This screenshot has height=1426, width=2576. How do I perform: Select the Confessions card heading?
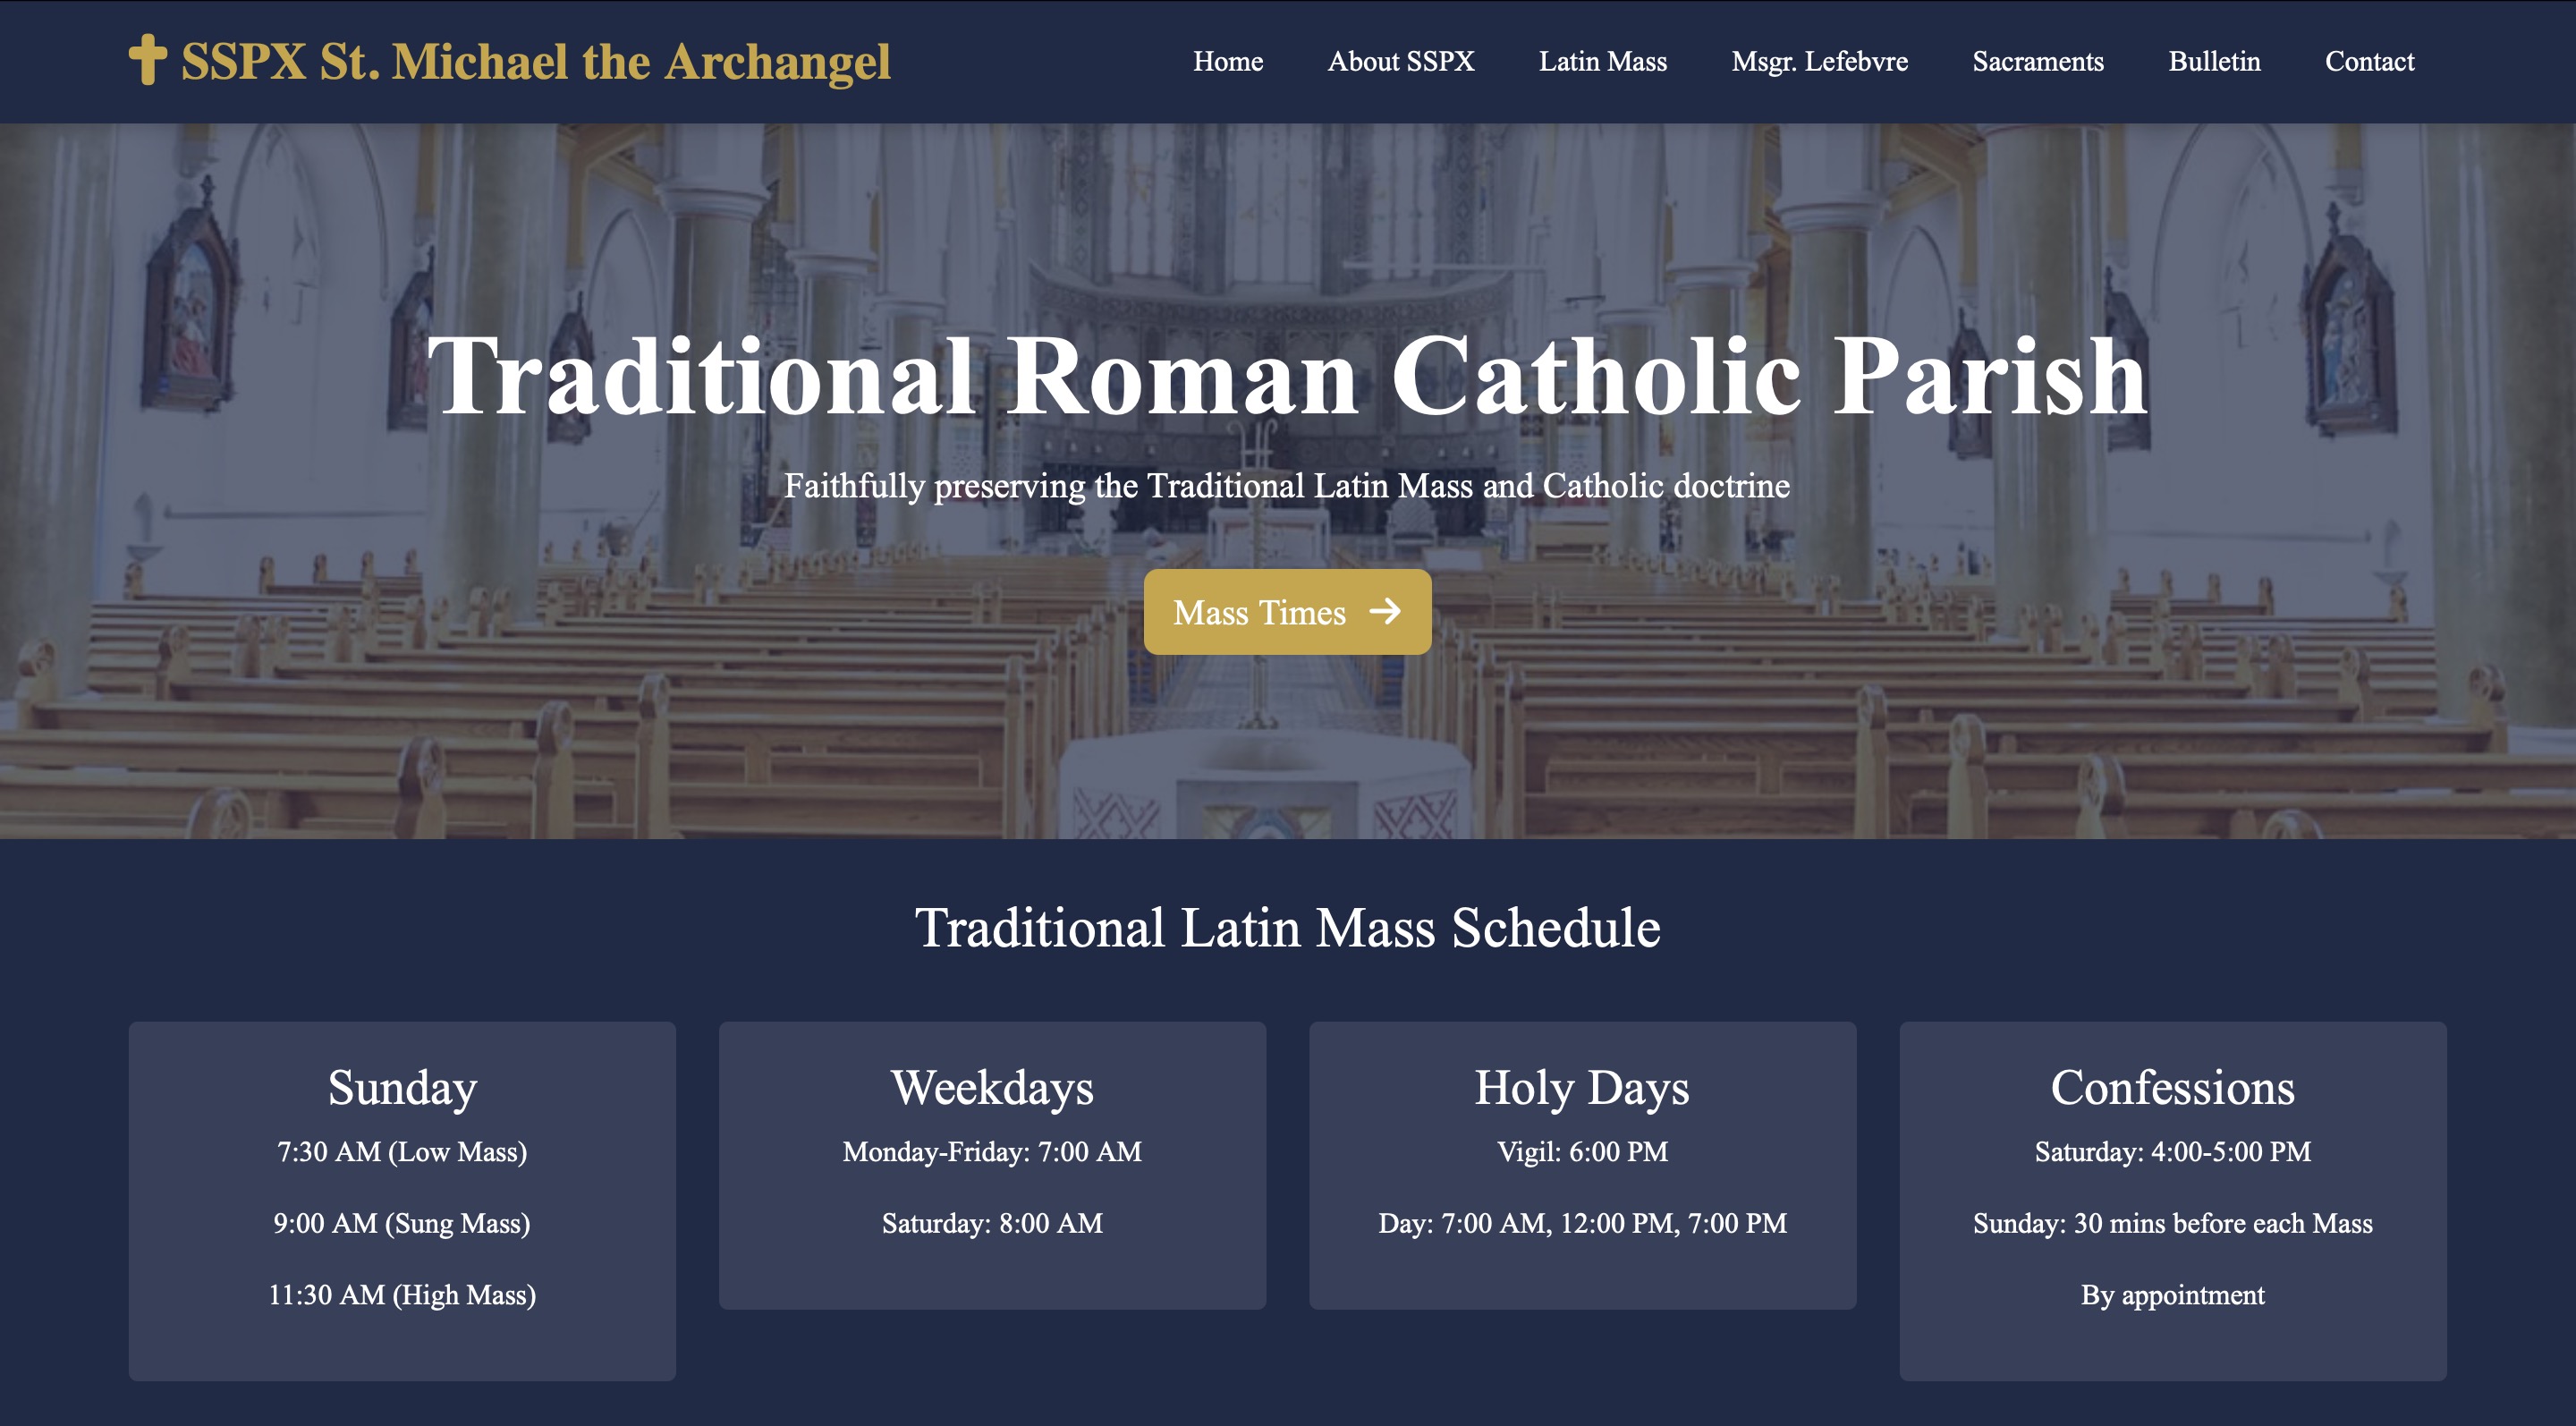(x=2172, y=1088)
